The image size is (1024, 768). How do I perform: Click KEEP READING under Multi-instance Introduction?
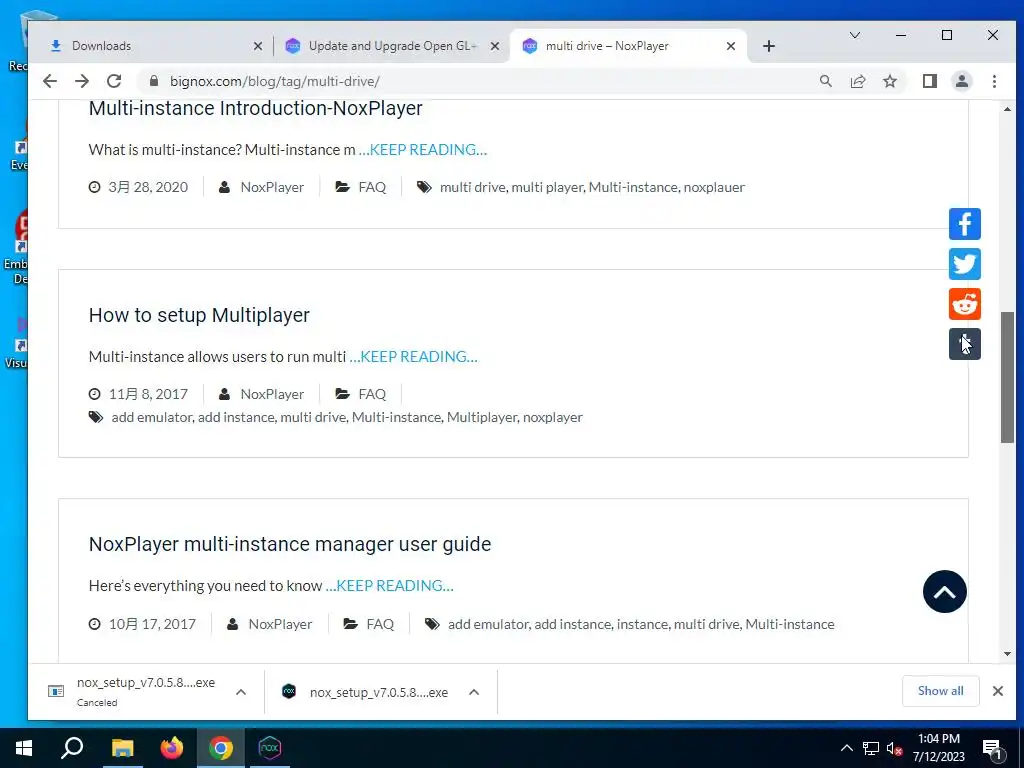(423, 150)
